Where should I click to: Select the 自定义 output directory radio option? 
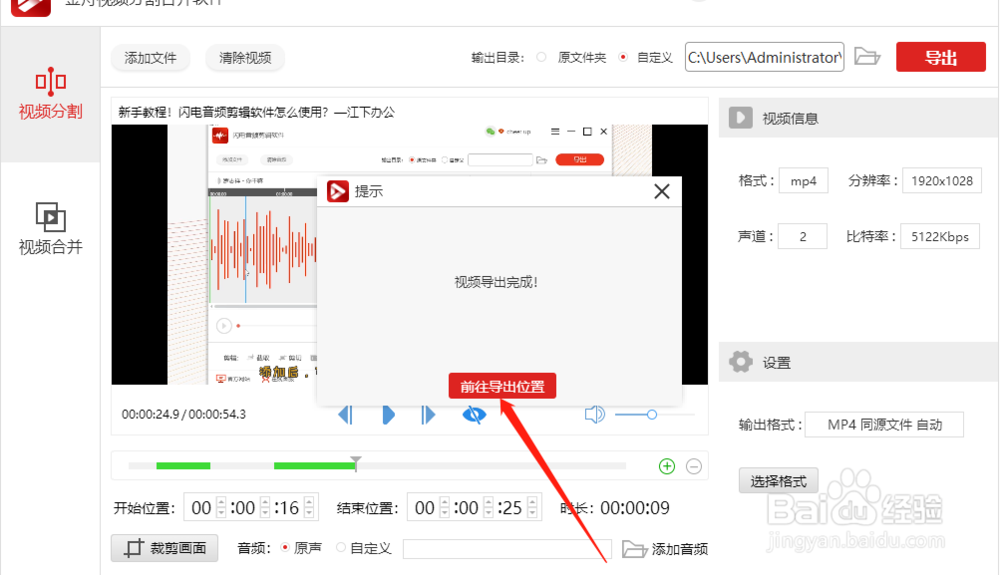point(623,57)
